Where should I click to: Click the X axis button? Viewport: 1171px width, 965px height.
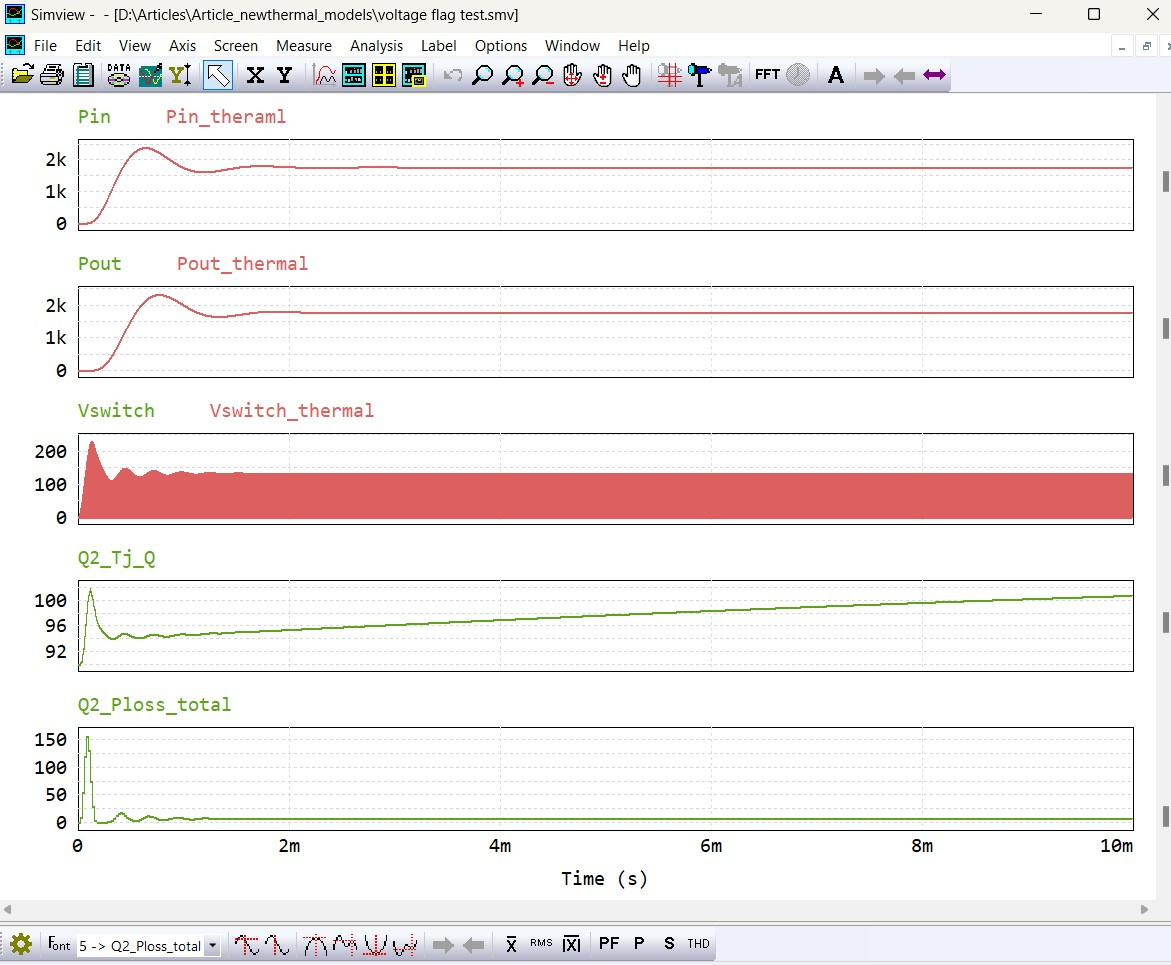tap(255, 75)
